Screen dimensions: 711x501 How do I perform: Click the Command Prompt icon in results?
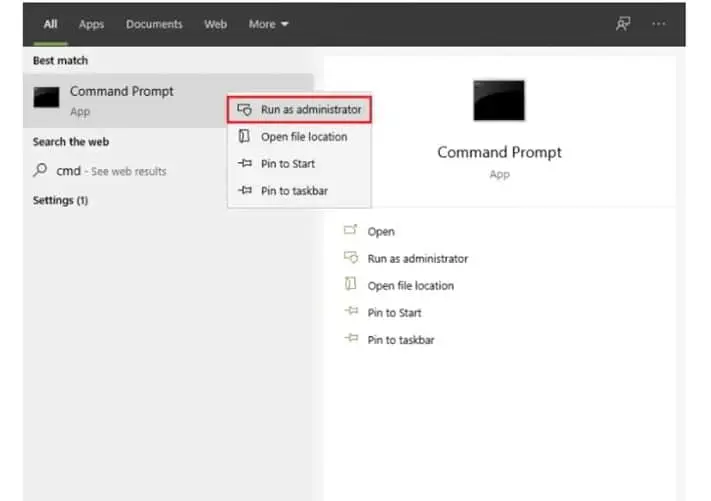click(46, 97)
